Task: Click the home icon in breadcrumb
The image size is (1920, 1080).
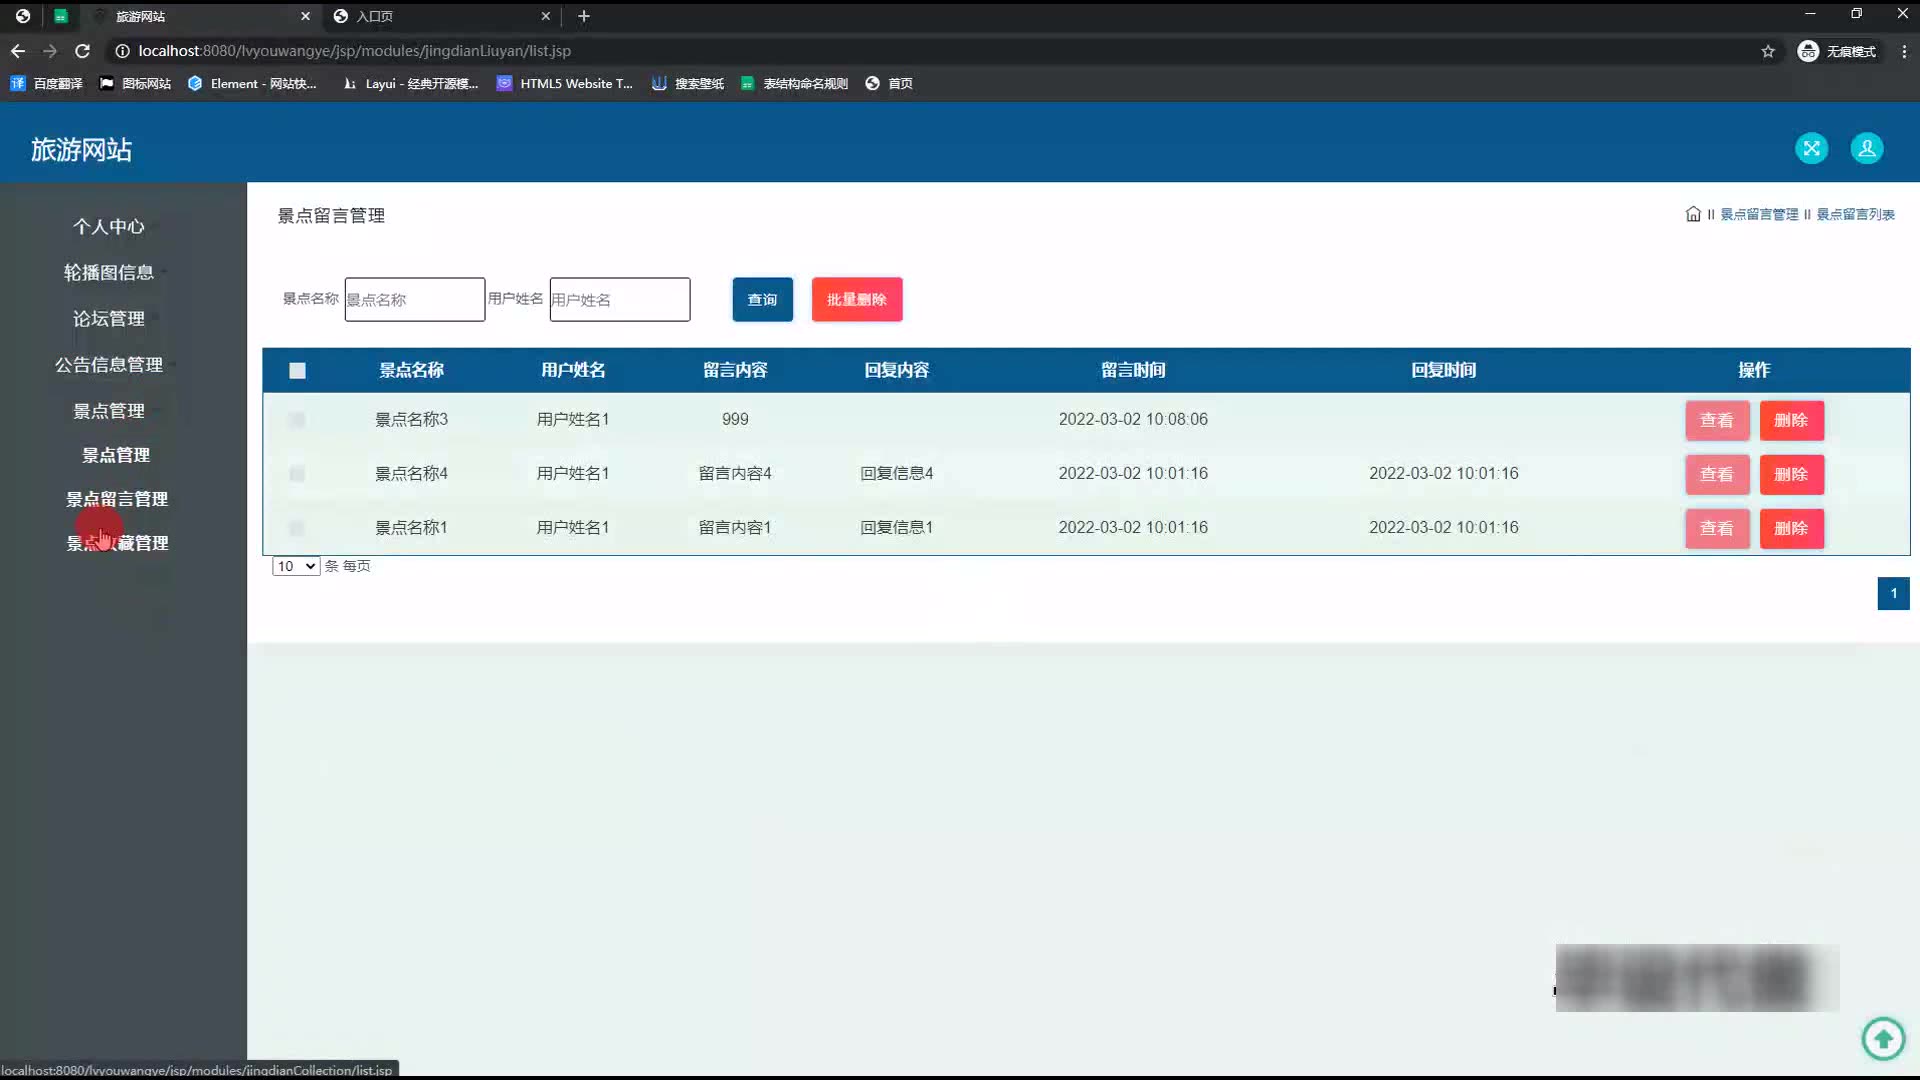Action: [x=1693, y=214]
